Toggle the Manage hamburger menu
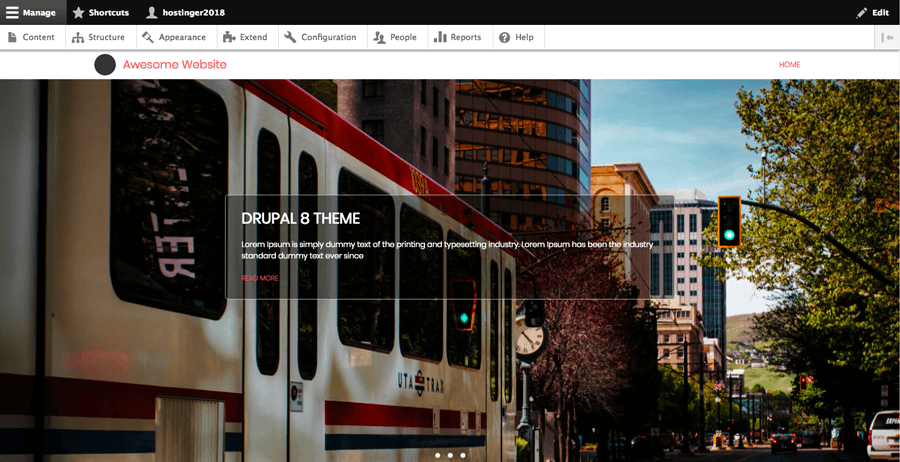 tap(33, 12)
